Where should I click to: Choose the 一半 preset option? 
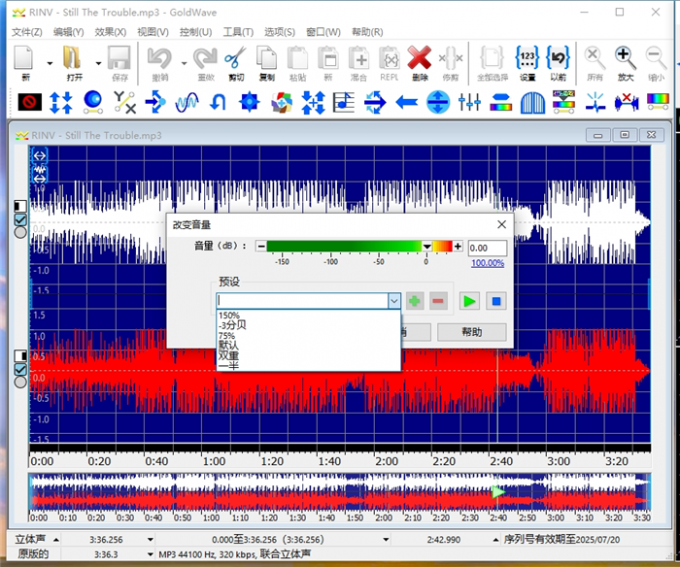(308, 366)
